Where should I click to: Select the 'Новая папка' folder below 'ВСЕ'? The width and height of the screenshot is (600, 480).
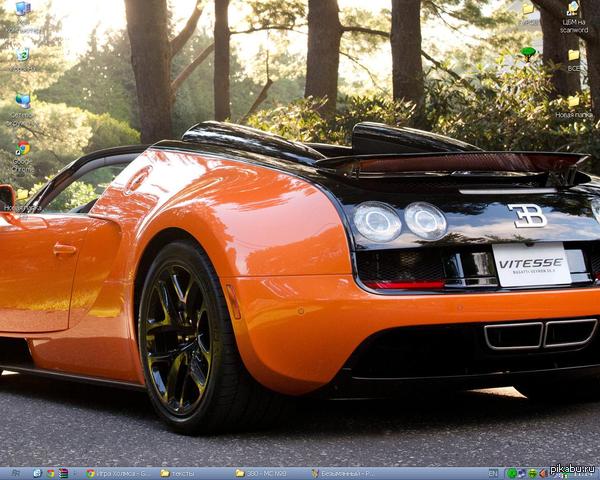pos(573,102)
